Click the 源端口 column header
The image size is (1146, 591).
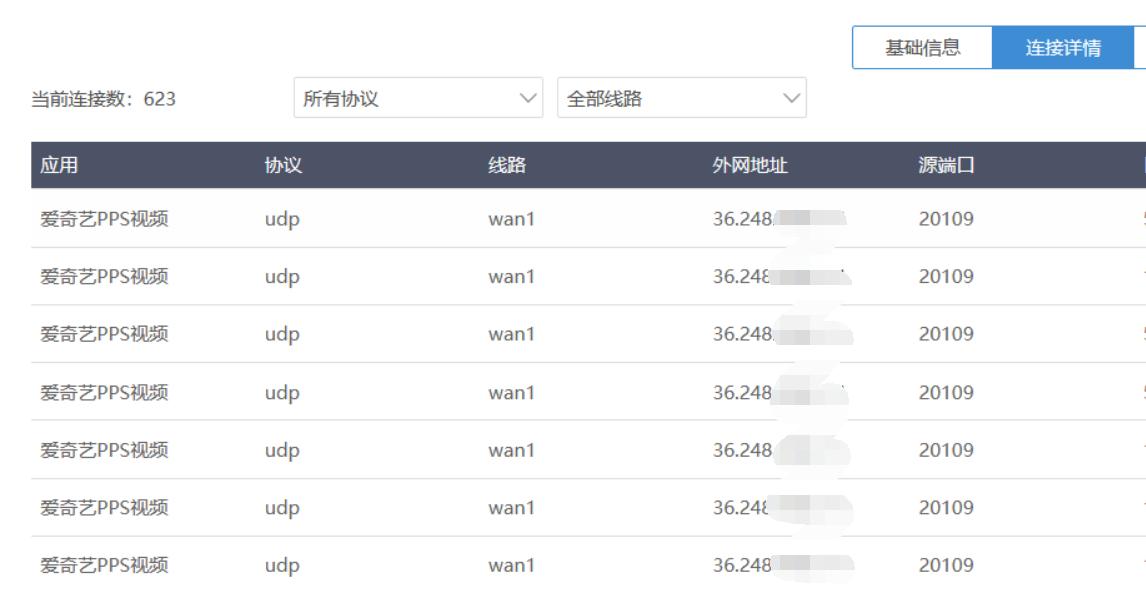[x=946, y=166]
